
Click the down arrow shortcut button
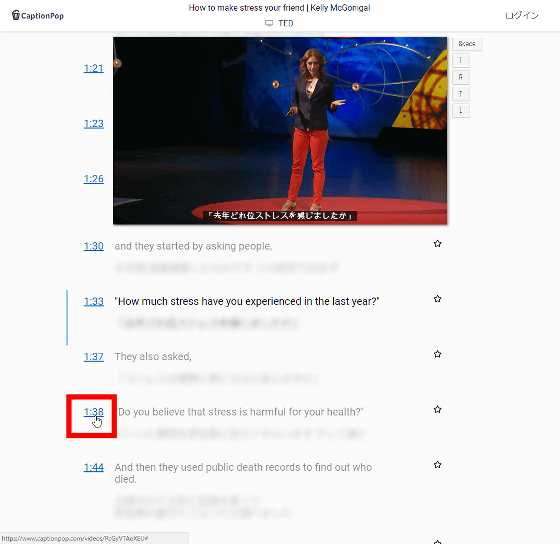coord(461,111)
